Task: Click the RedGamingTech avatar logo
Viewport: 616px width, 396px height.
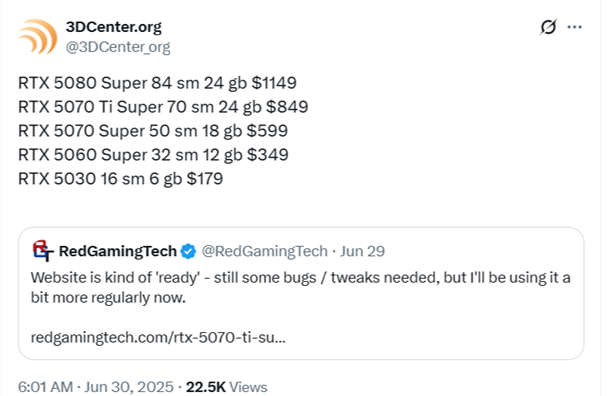Action: [42, 251]
